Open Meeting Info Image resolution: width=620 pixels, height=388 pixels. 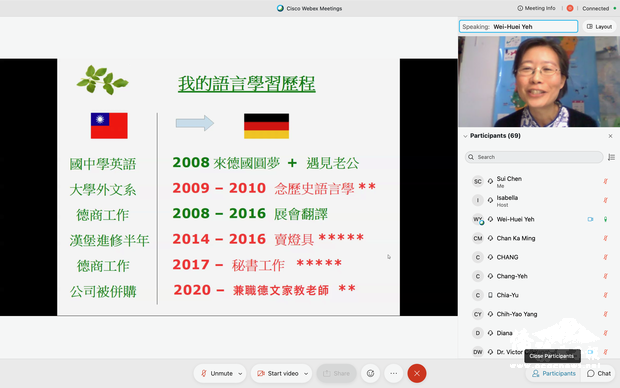536,8
